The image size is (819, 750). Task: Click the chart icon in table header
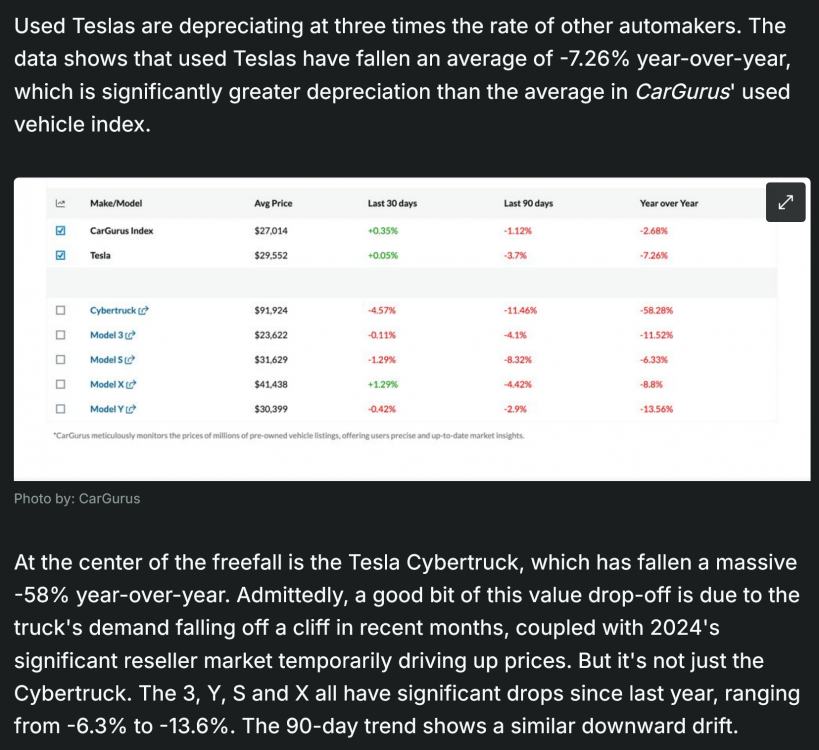[x=60, y=203]
